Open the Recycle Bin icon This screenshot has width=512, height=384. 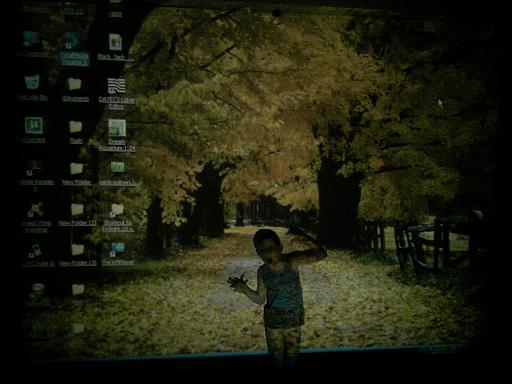click(32, 82)
